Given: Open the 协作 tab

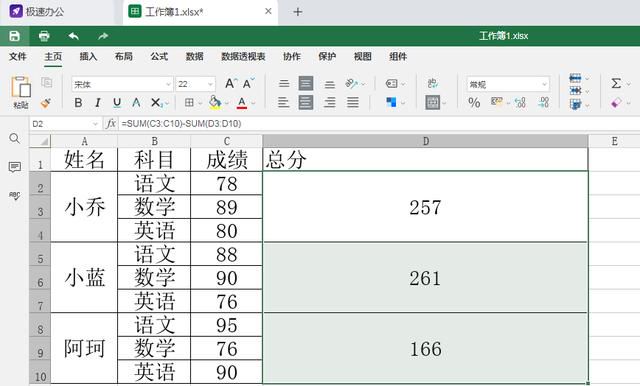Looking at the screenshot, I should 292,56.
